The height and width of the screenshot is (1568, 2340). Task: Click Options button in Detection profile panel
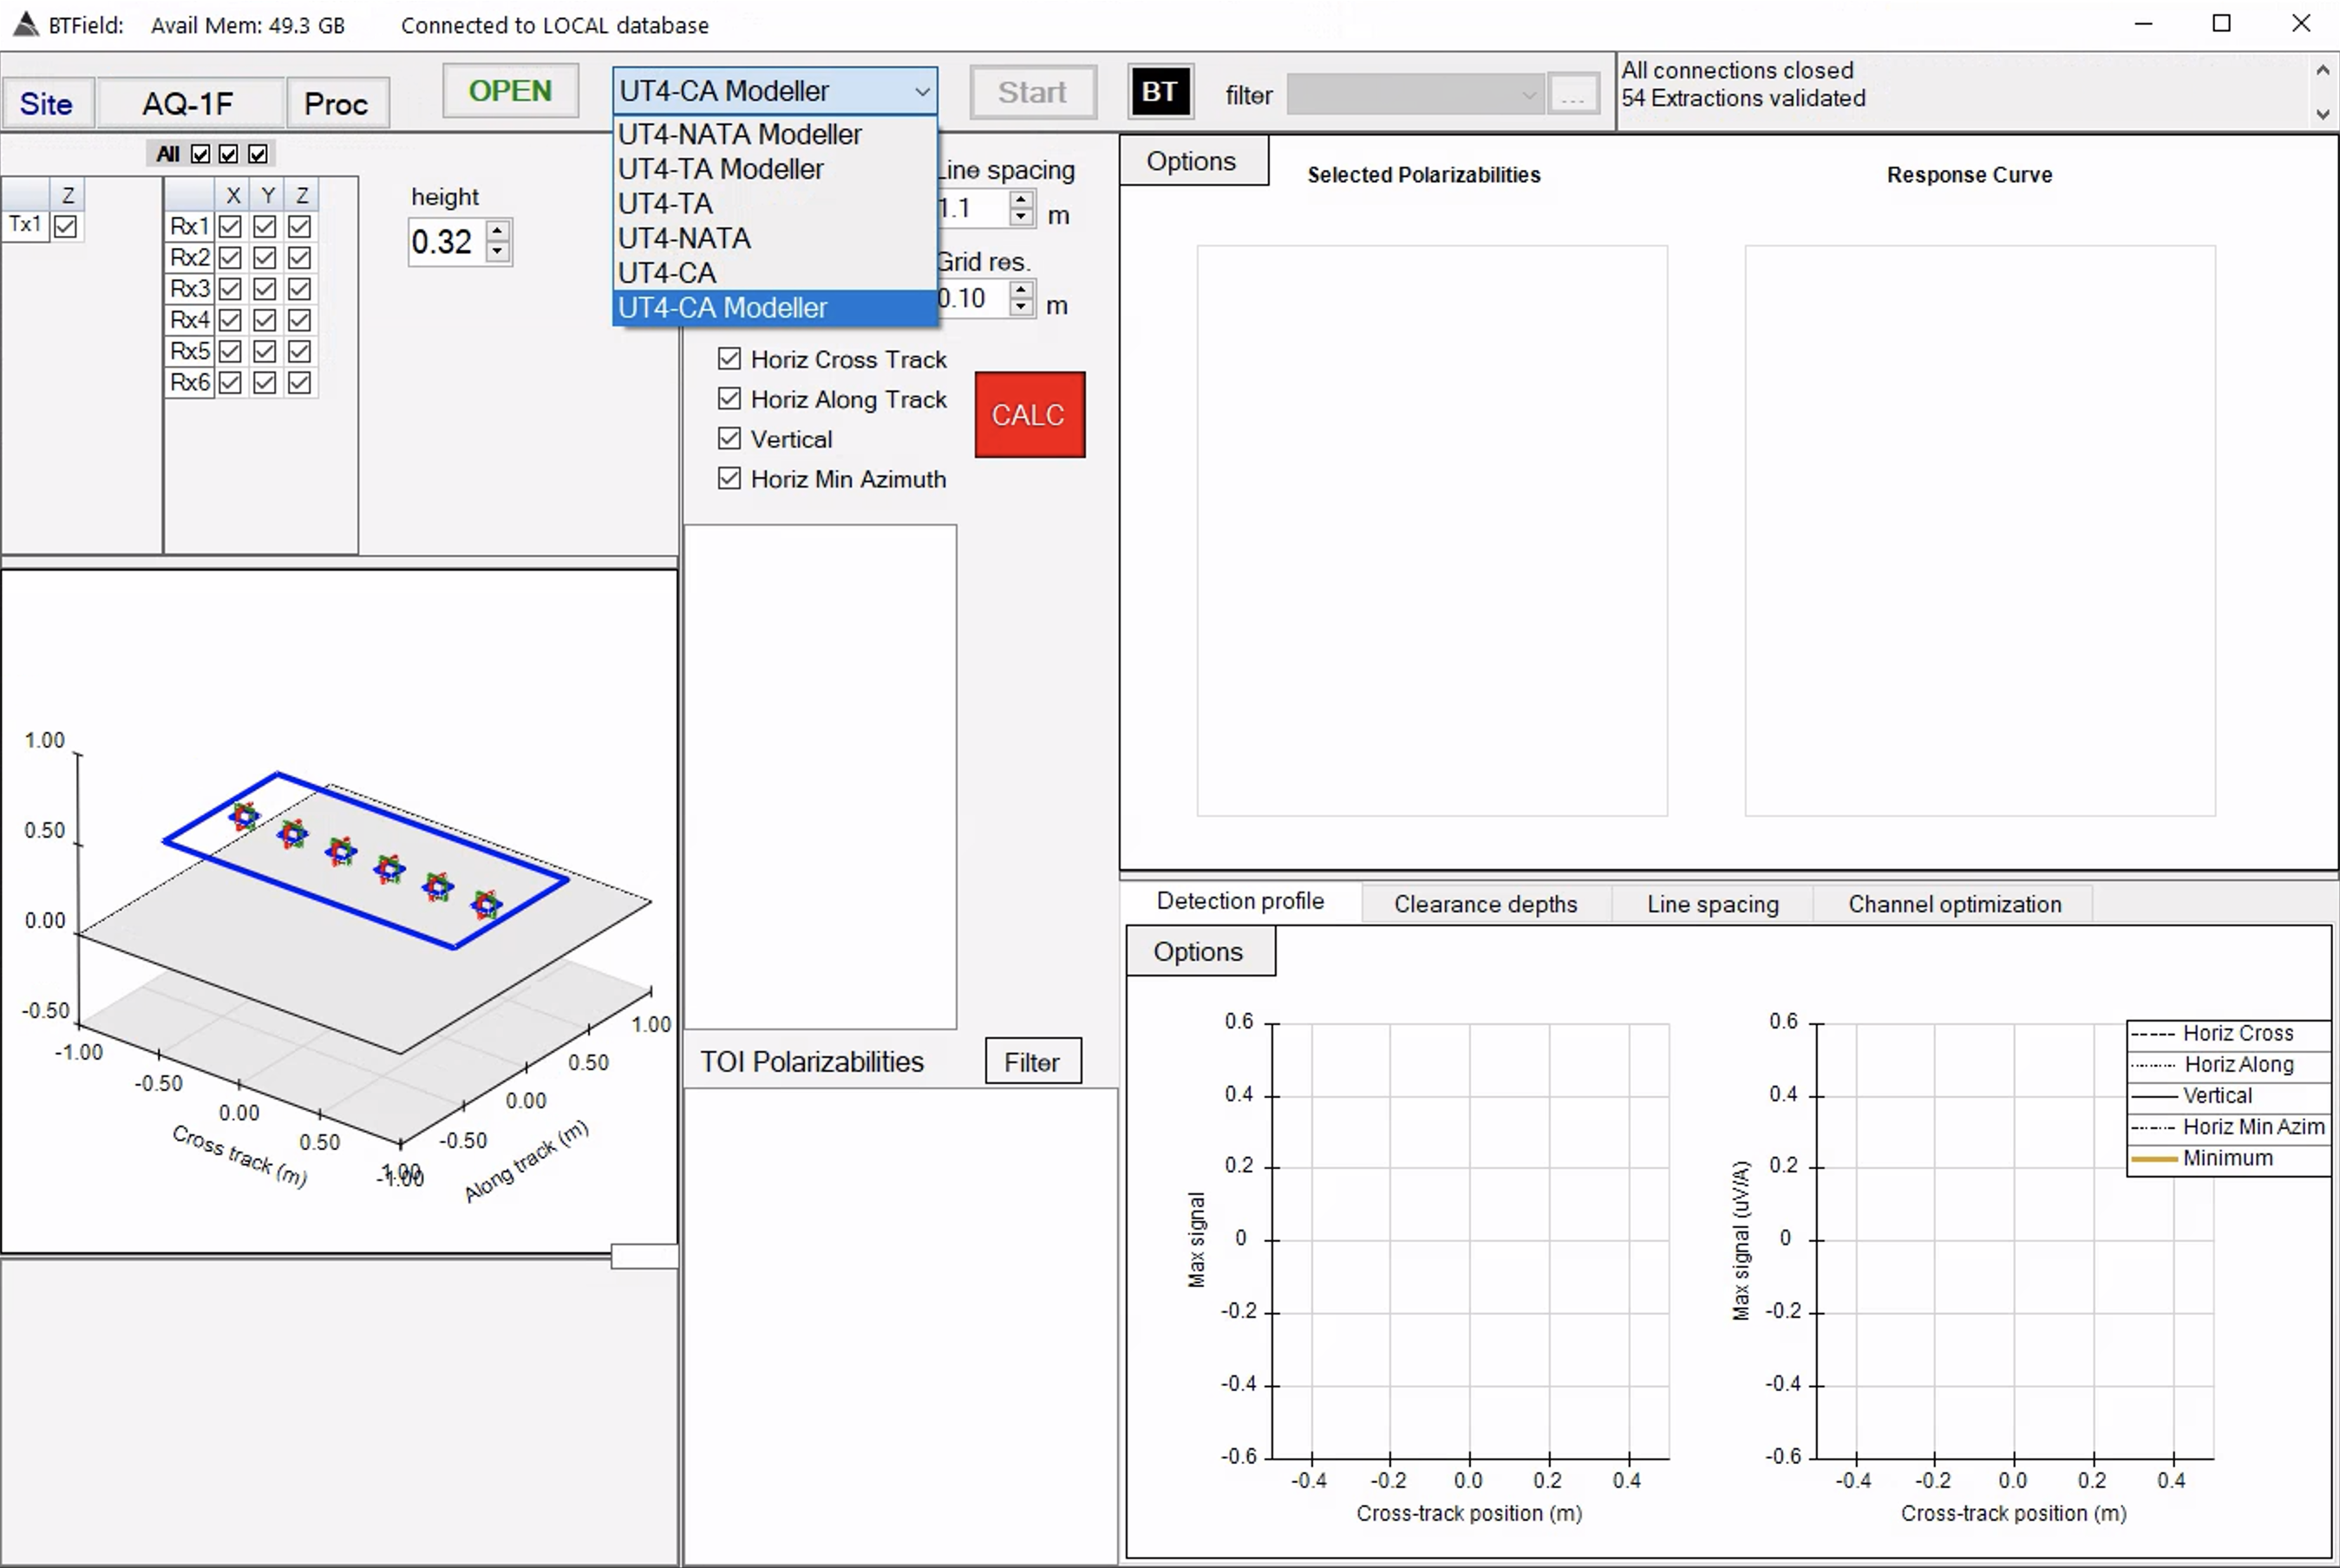tap(1200, 952)
